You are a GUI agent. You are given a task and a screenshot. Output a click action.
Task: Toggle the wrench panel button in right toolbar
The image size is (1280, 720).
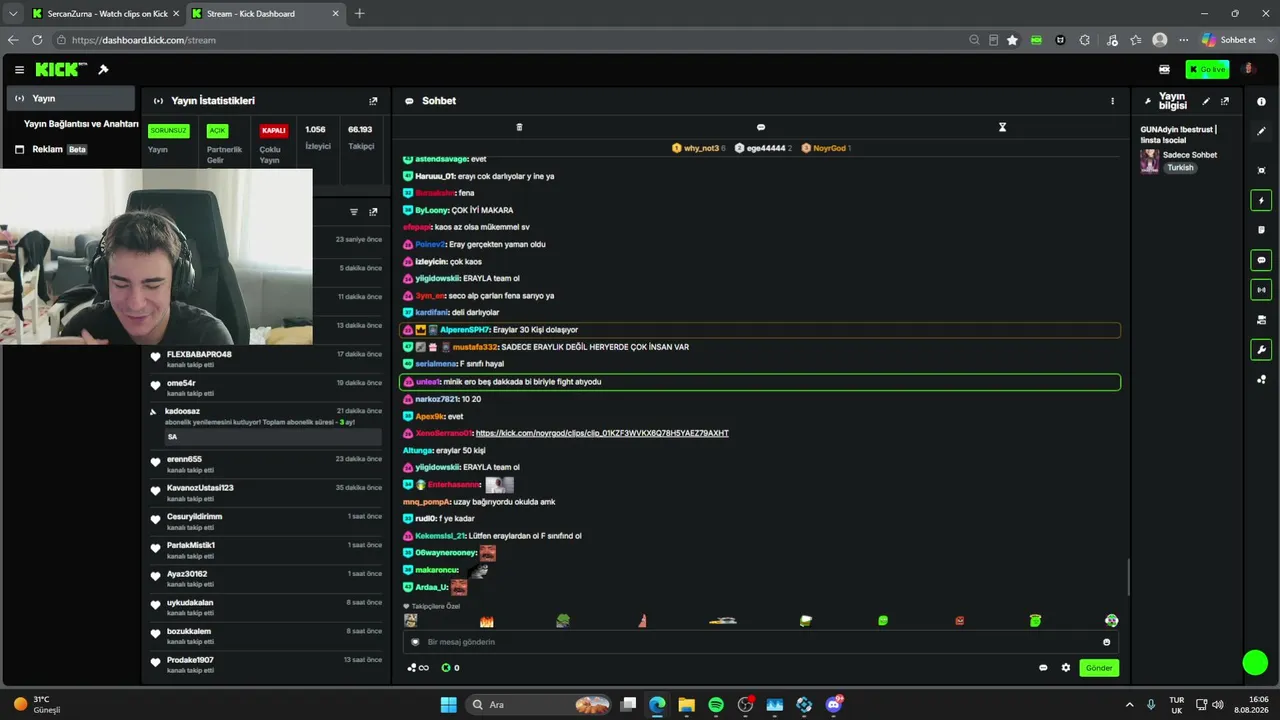pyautogui.click(x=1261, y=350)
